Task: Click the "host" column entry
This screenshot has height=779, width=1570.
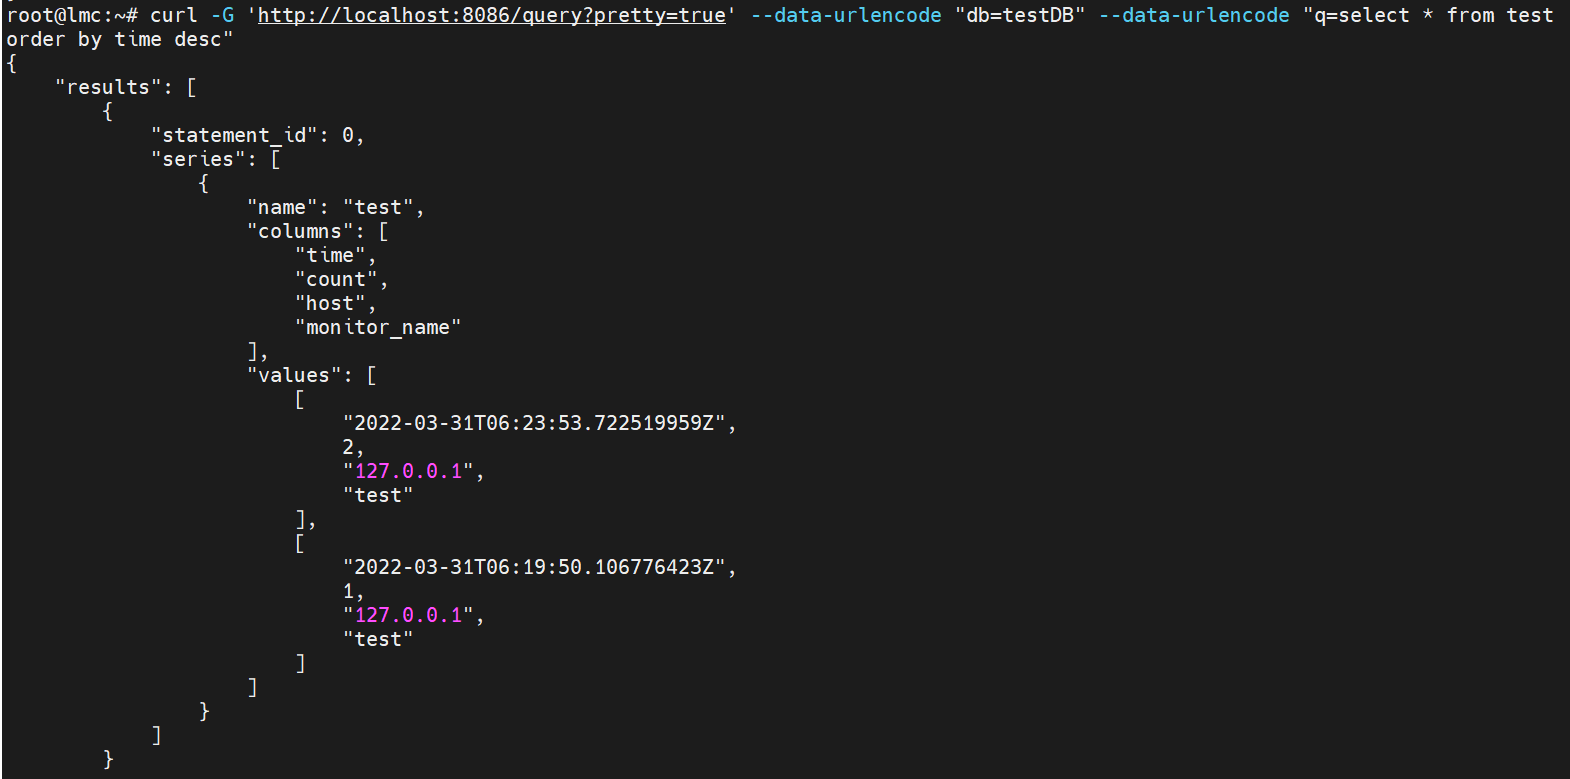Action: 330,303
